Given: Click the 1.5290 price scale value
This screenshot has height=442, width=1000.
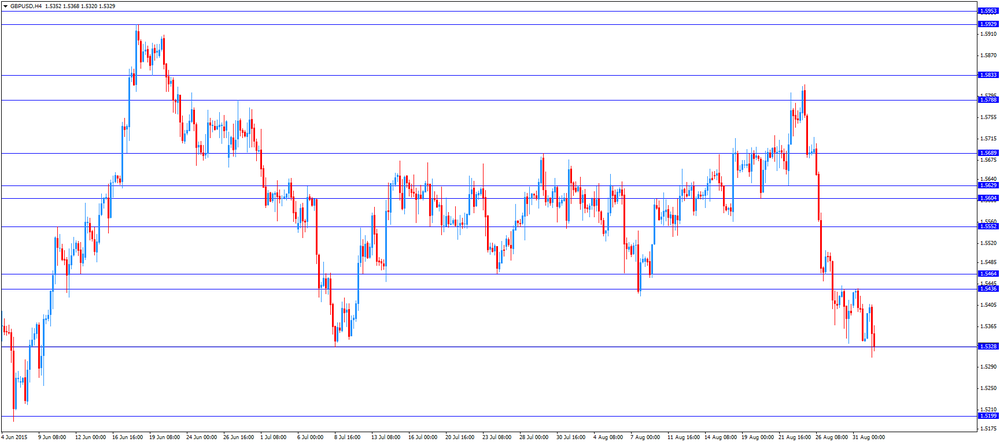Looking at the screenshot, I should click(x=988, y=367).
